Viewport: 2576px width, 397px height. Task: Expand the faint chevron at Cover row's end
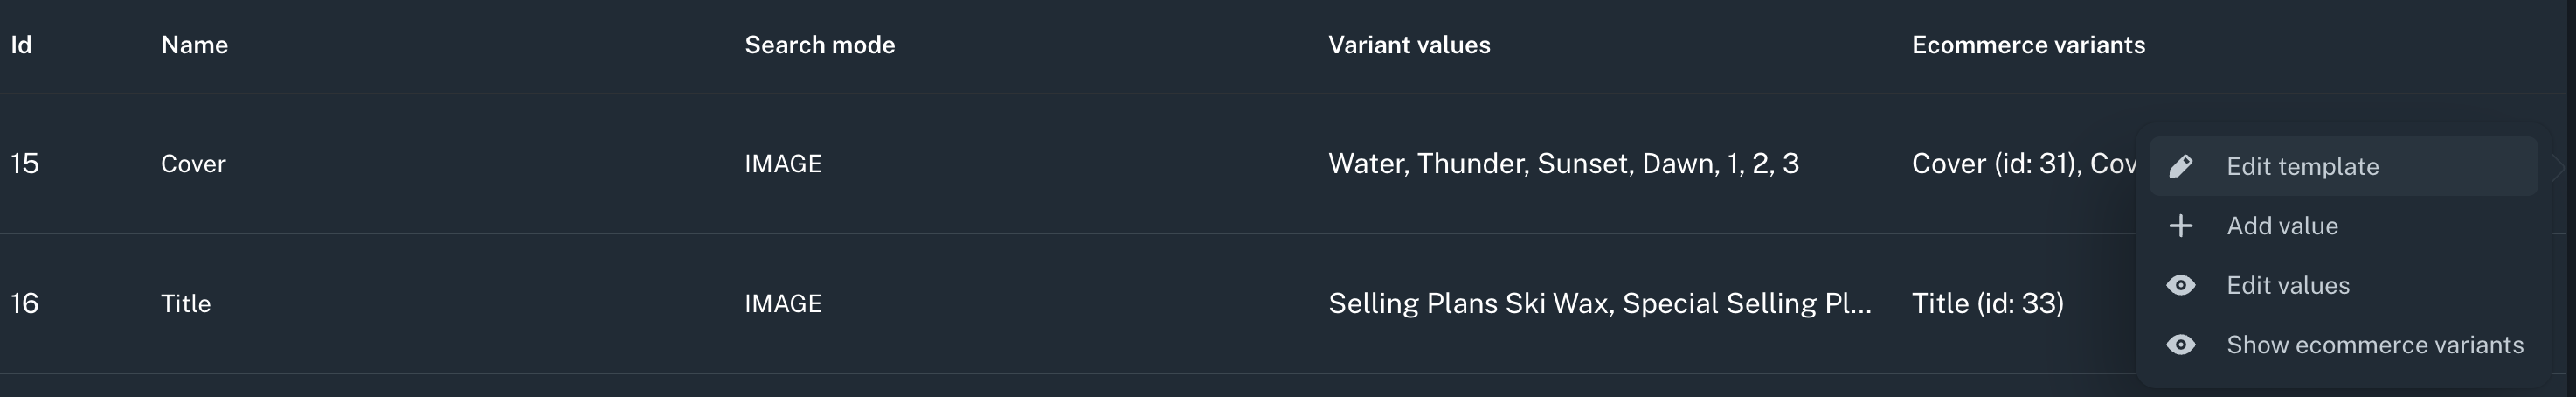coord(2558,166)
